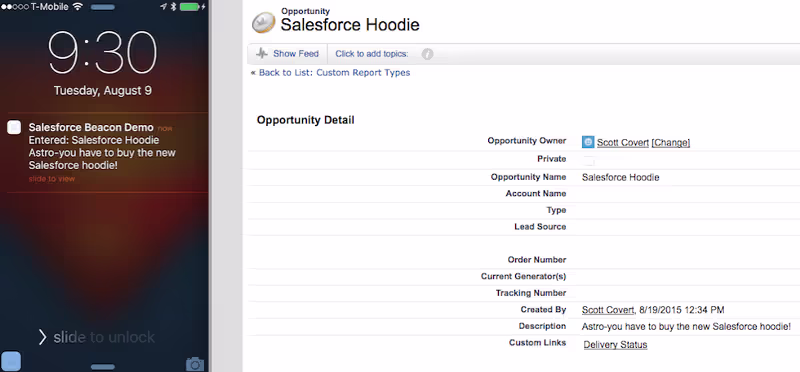
Task: Tap the Tuesday, August 9 date text
Action: click(x=103, y=91)
